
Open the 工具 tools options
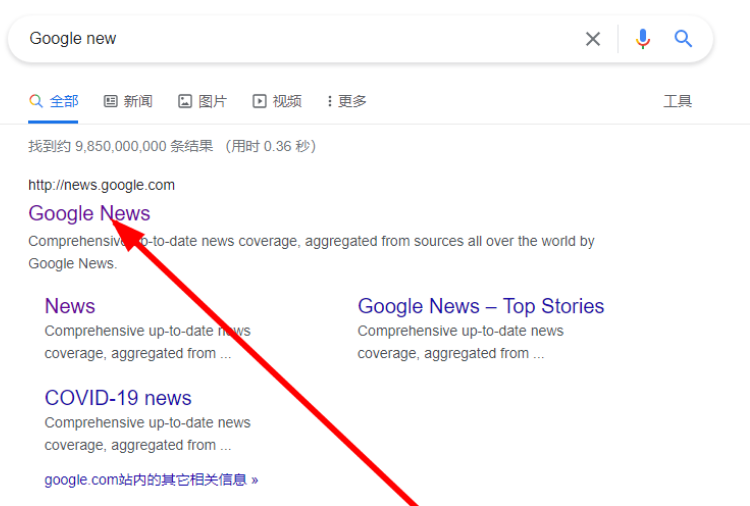click(x=677, y=101)
